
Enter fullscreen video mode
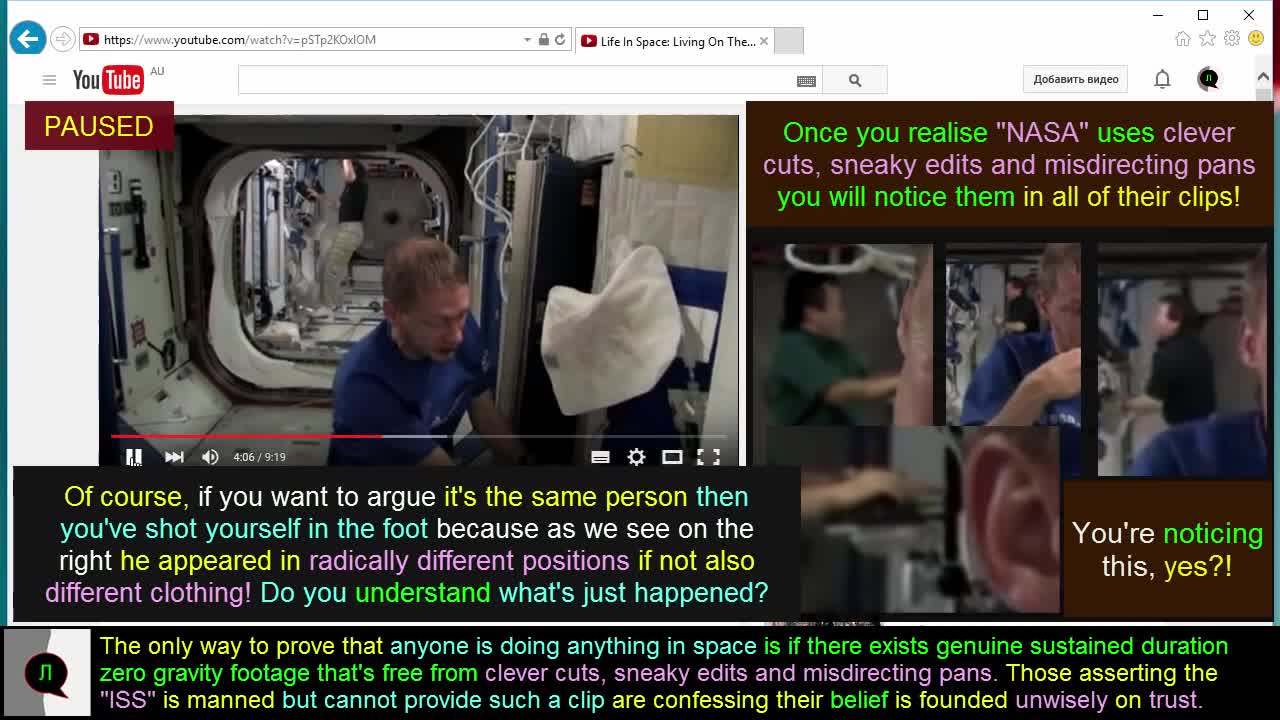pyautogui.click(x=708, y=457)
